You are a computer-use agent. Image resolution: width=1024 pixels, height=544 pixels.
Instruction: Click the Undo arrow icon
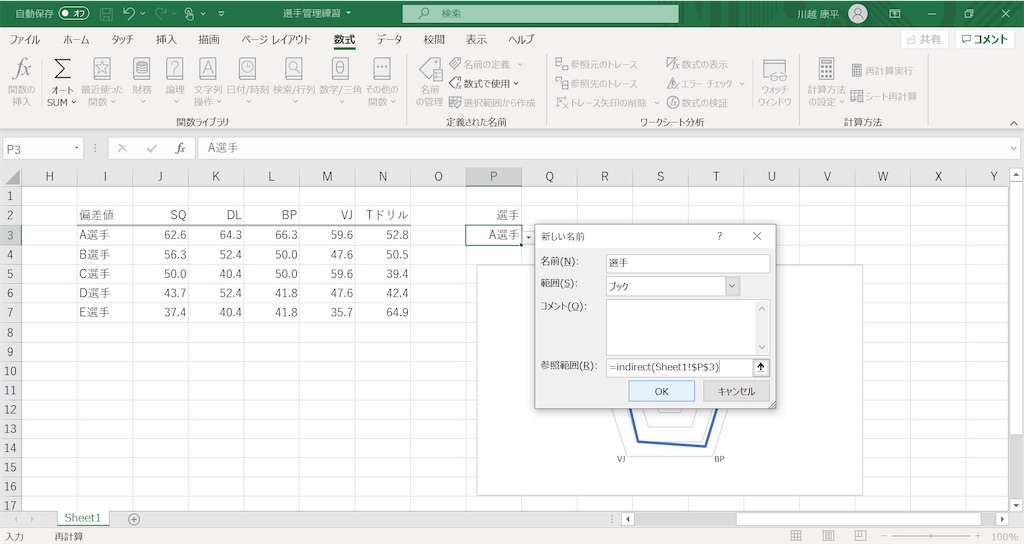pyautogui.click(x=129, y=13)
